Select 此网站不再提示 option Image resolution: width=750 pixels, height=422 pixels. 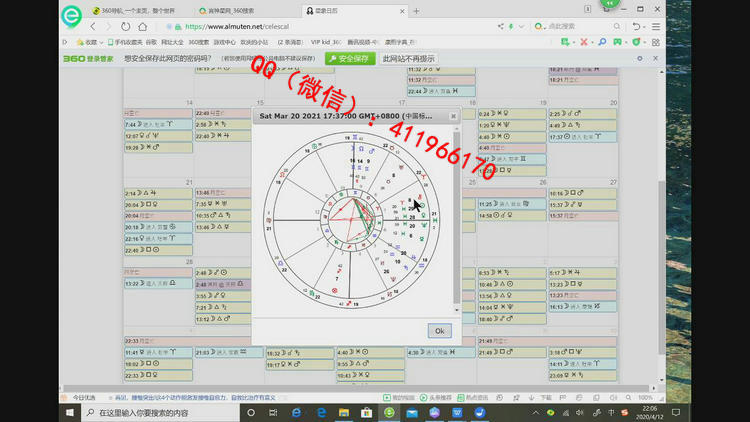(408, 59)
